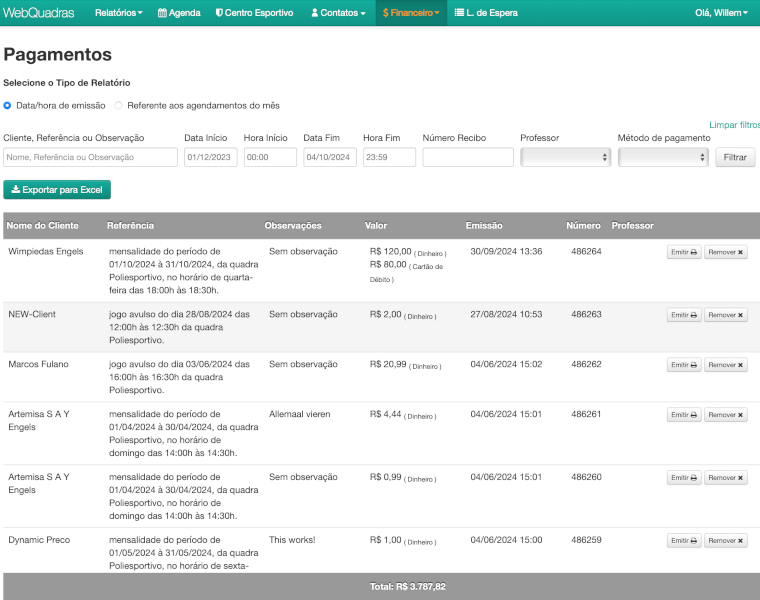Image resolution: width=760 pixels, height=600 pixels.
Task: Click Emitir for receipt 486264
Action: coord(684,252)
